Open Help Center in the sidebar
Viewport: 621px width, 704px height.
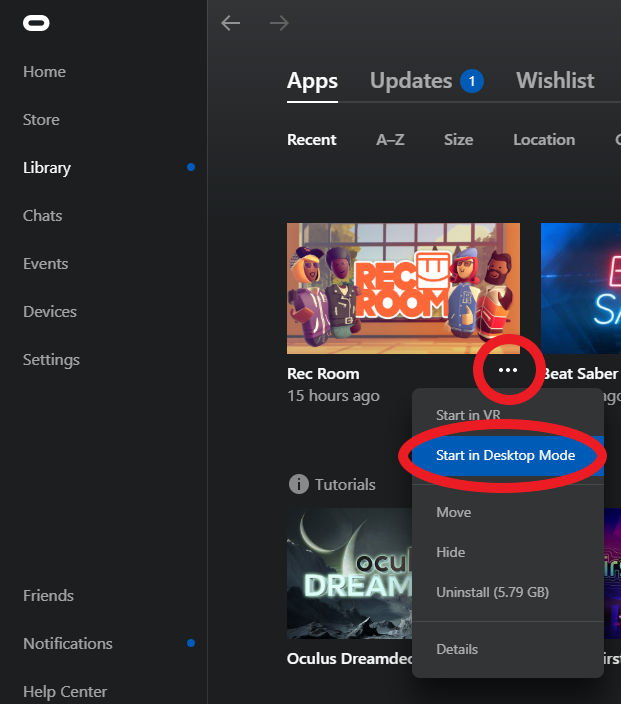coord(65,692)
